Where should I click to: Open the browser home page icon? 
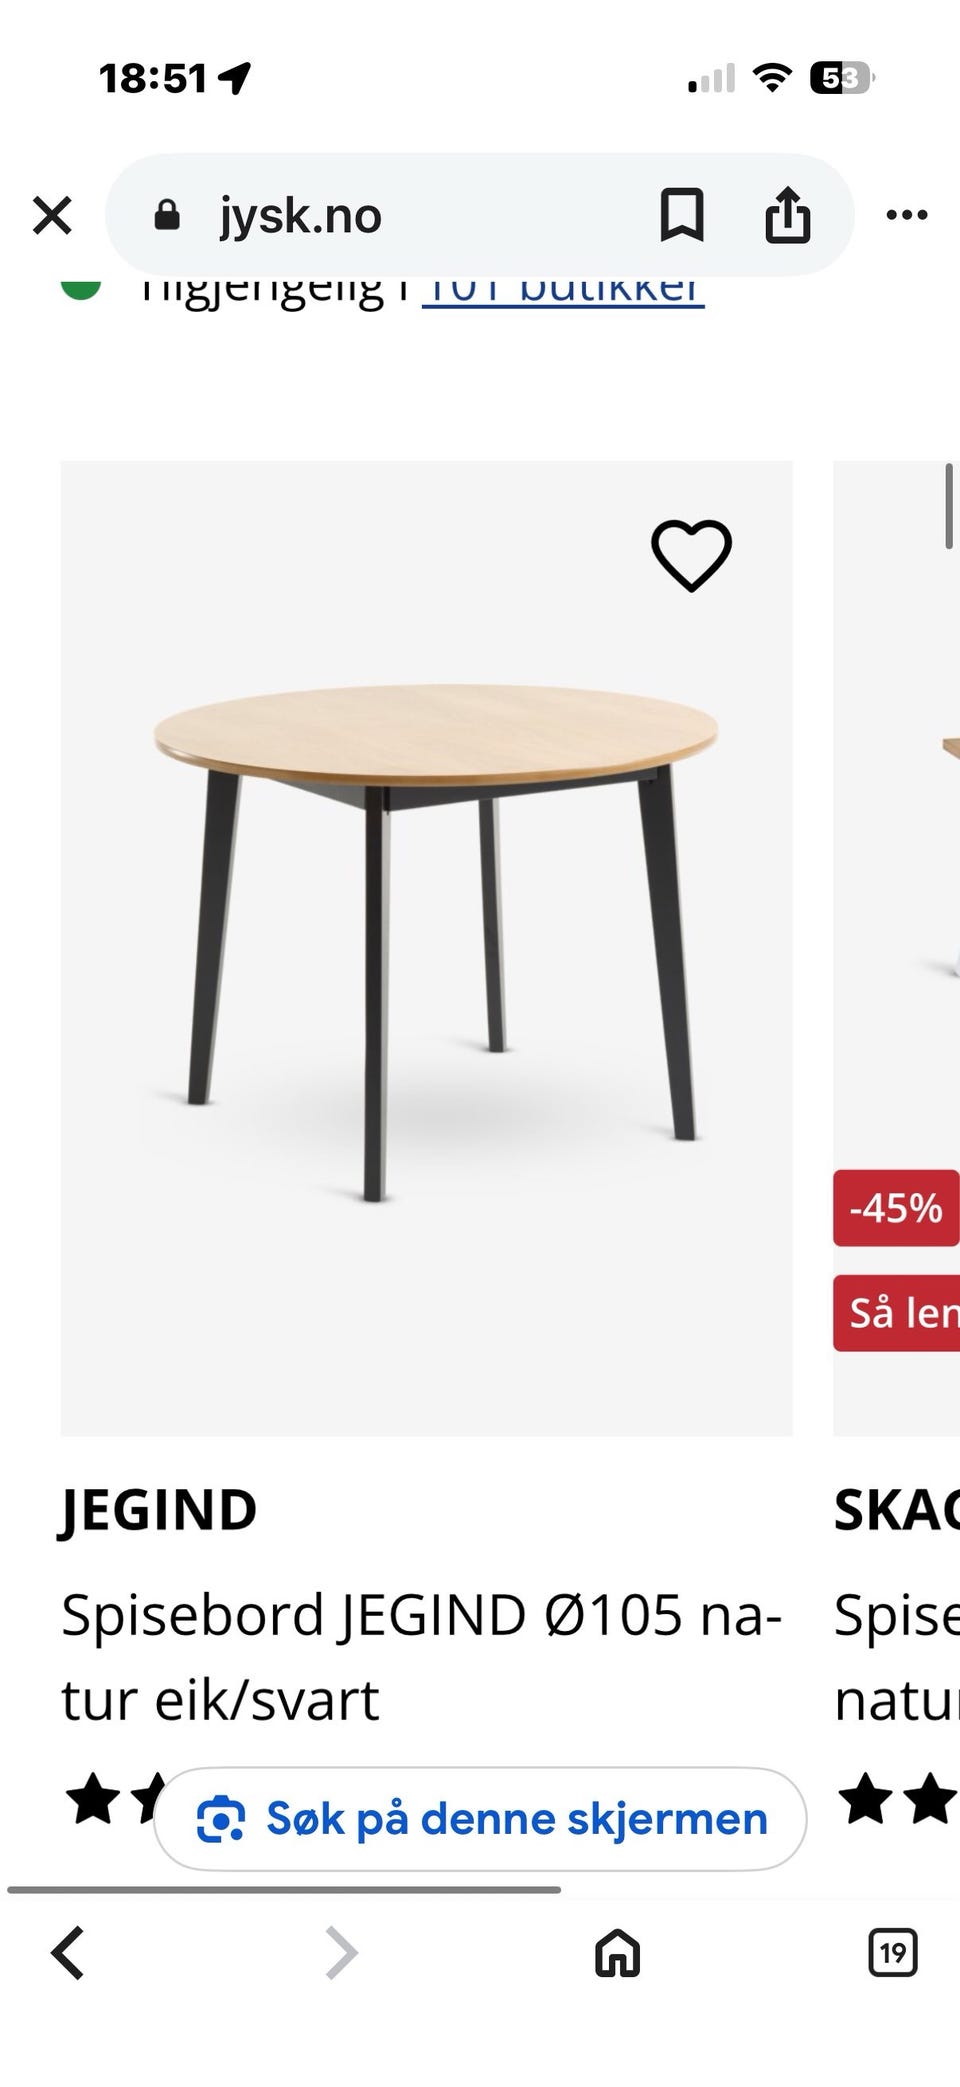pos(617,1953)
